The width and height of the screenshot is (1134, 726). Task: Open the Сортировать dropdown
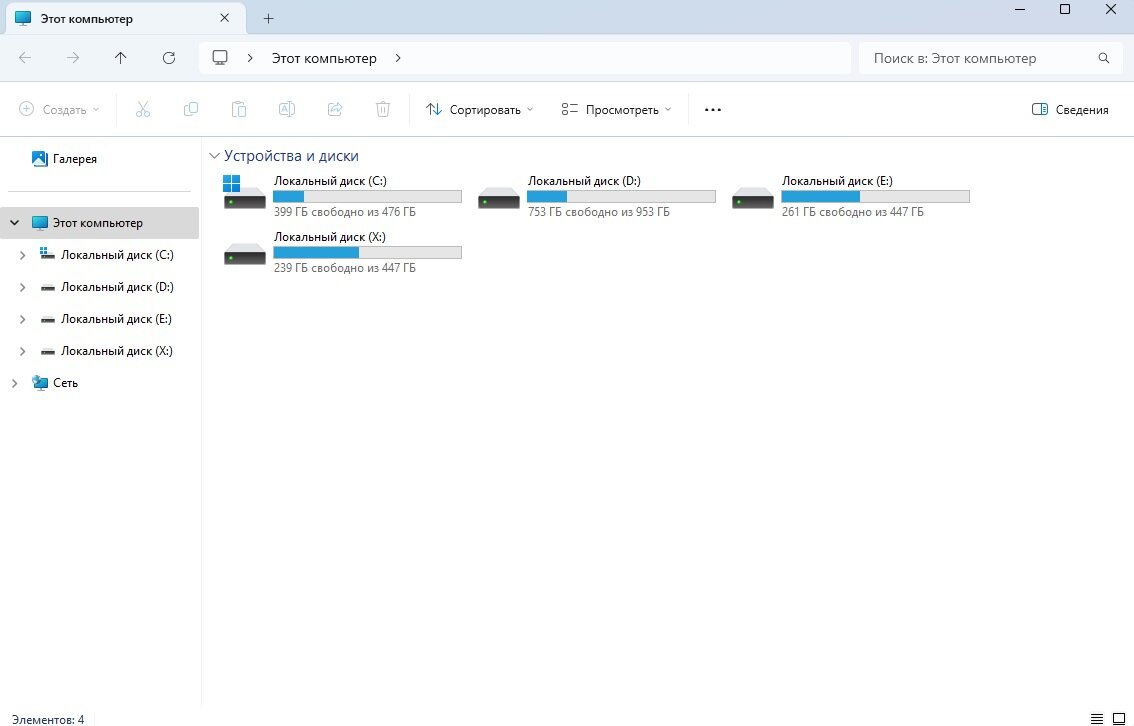(x=479, y=109)
